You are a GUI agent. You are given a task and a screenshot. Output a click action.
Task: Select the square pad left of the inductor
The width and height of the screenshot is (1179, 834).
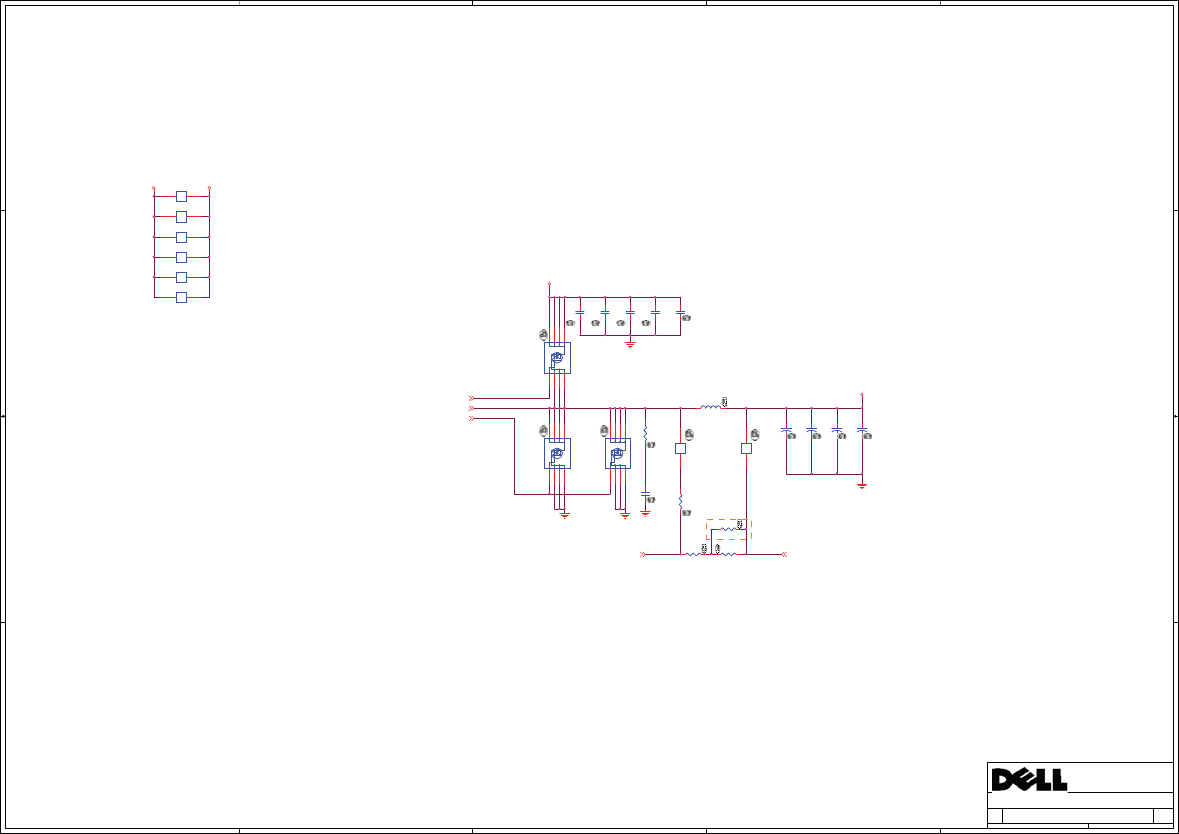(x=680, y=448)
